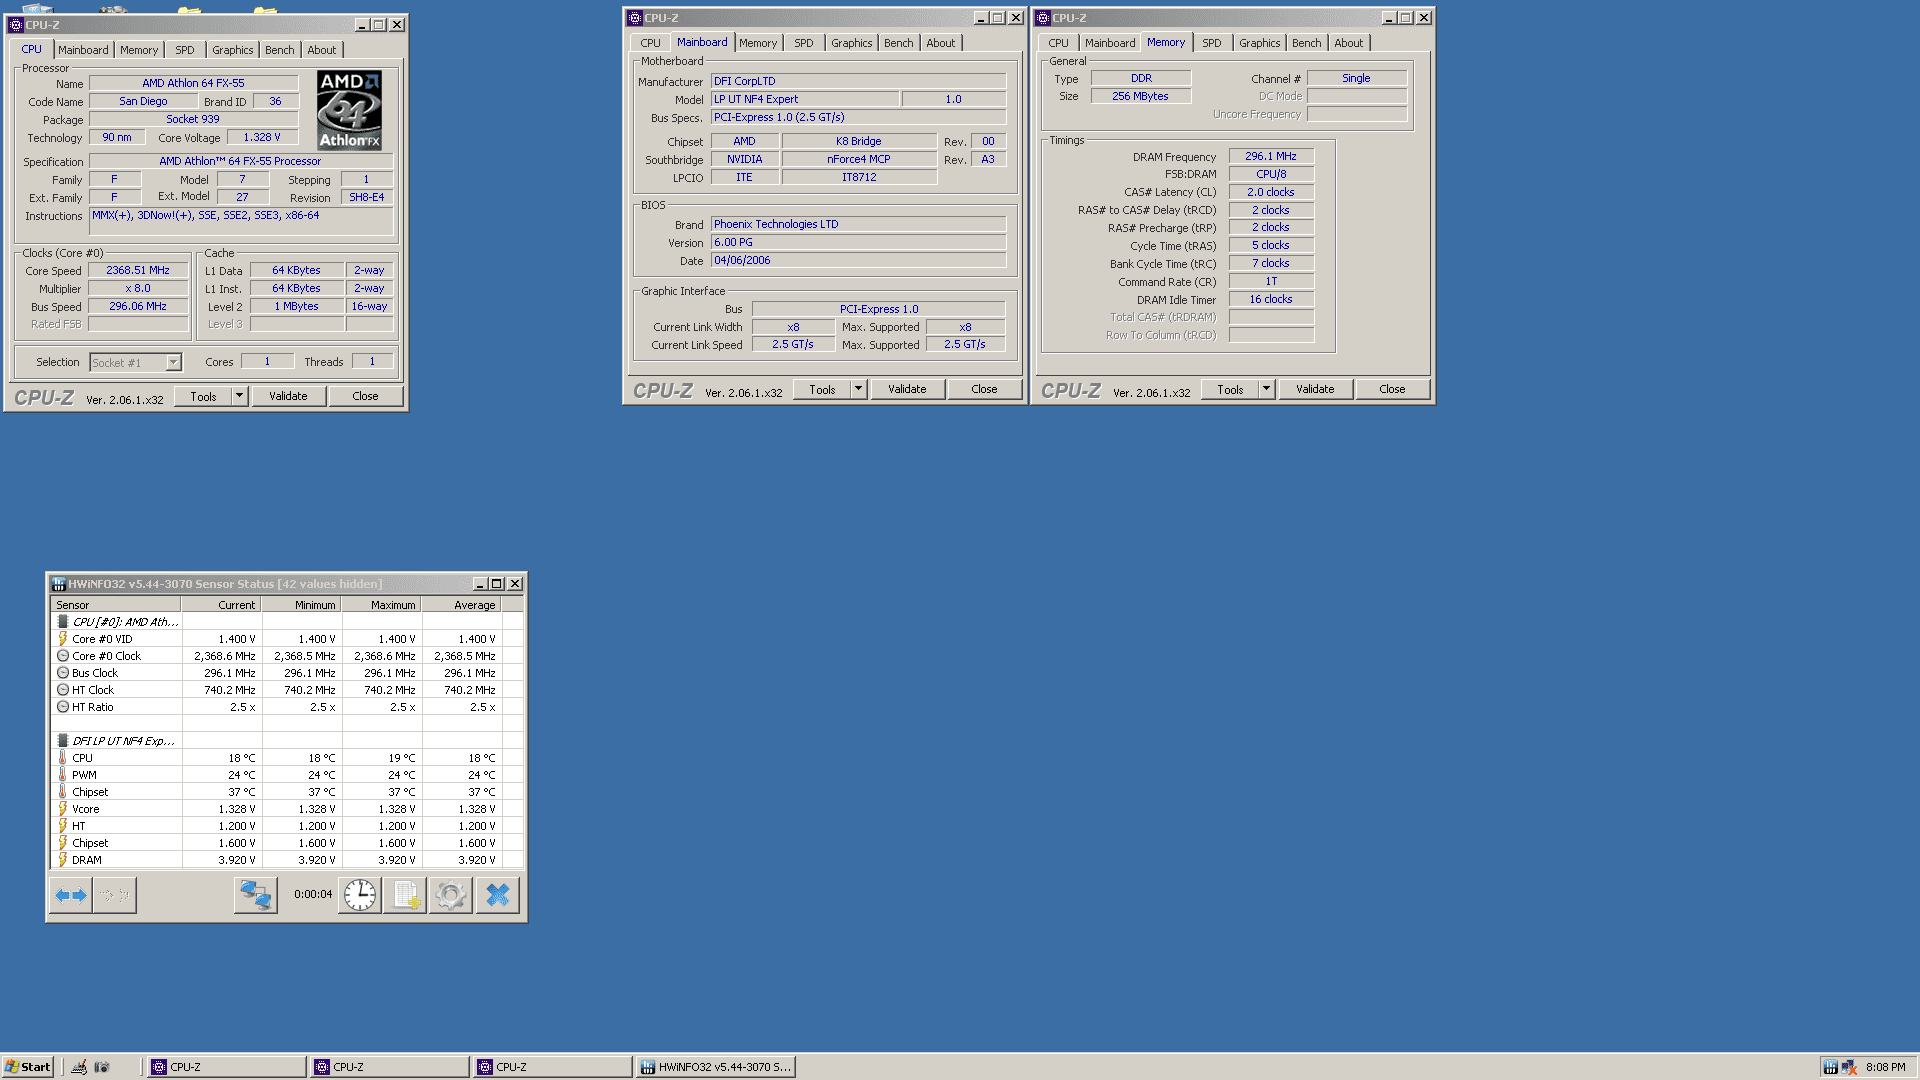Image resolution: width=1920 pixels, height=1080 pixels.
Task: Open the Start menu
Action: 27,1067
